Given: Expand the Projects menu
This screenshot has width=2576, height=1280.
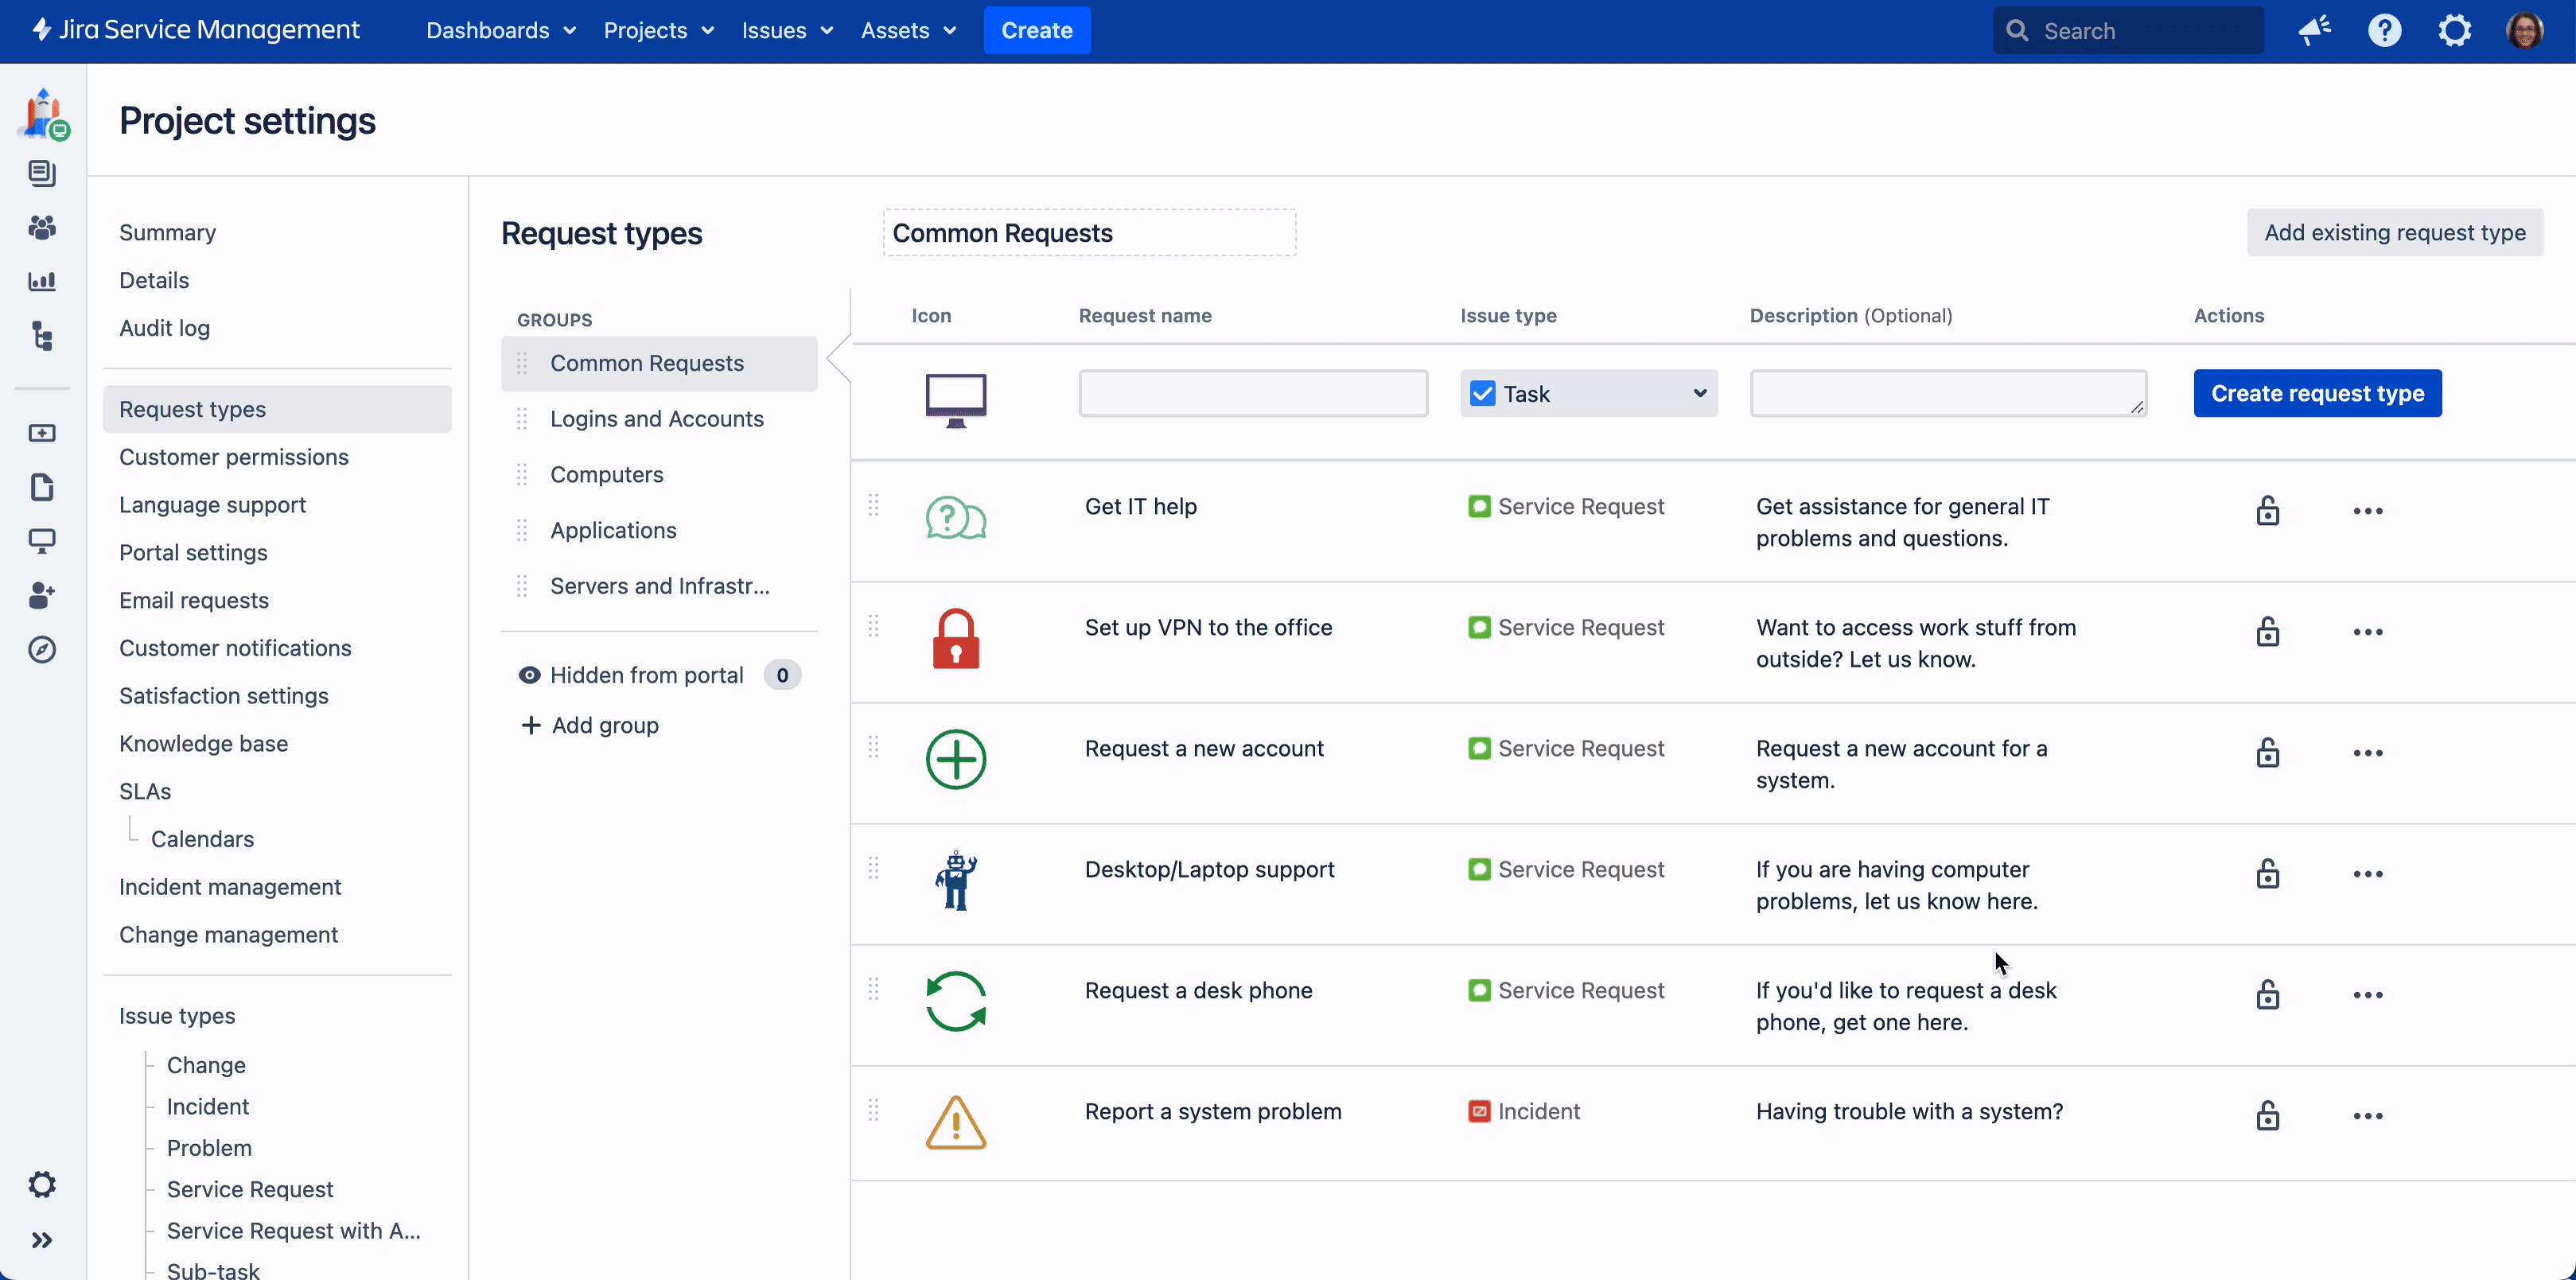Looking at the screenshot, I should pos(658,30).
